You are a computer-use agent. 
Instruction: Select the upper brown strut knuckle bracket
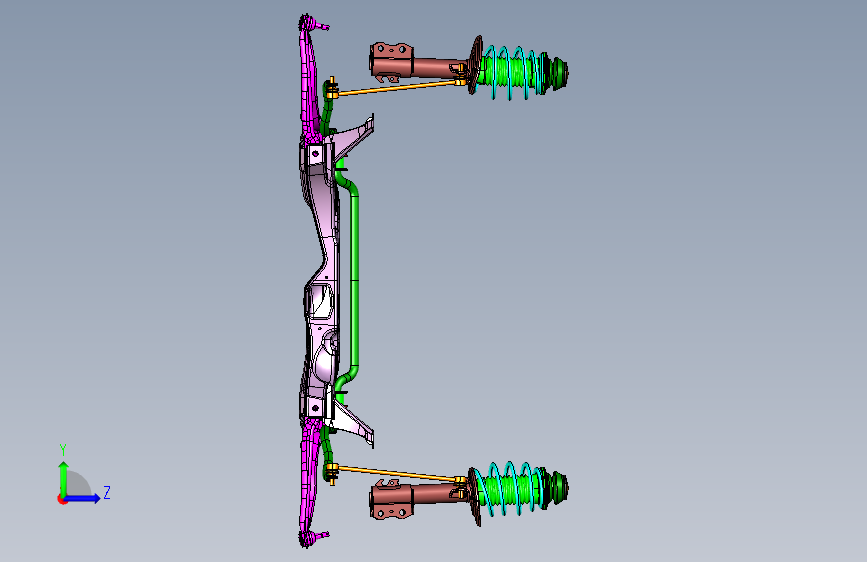(x=392, y=61)
